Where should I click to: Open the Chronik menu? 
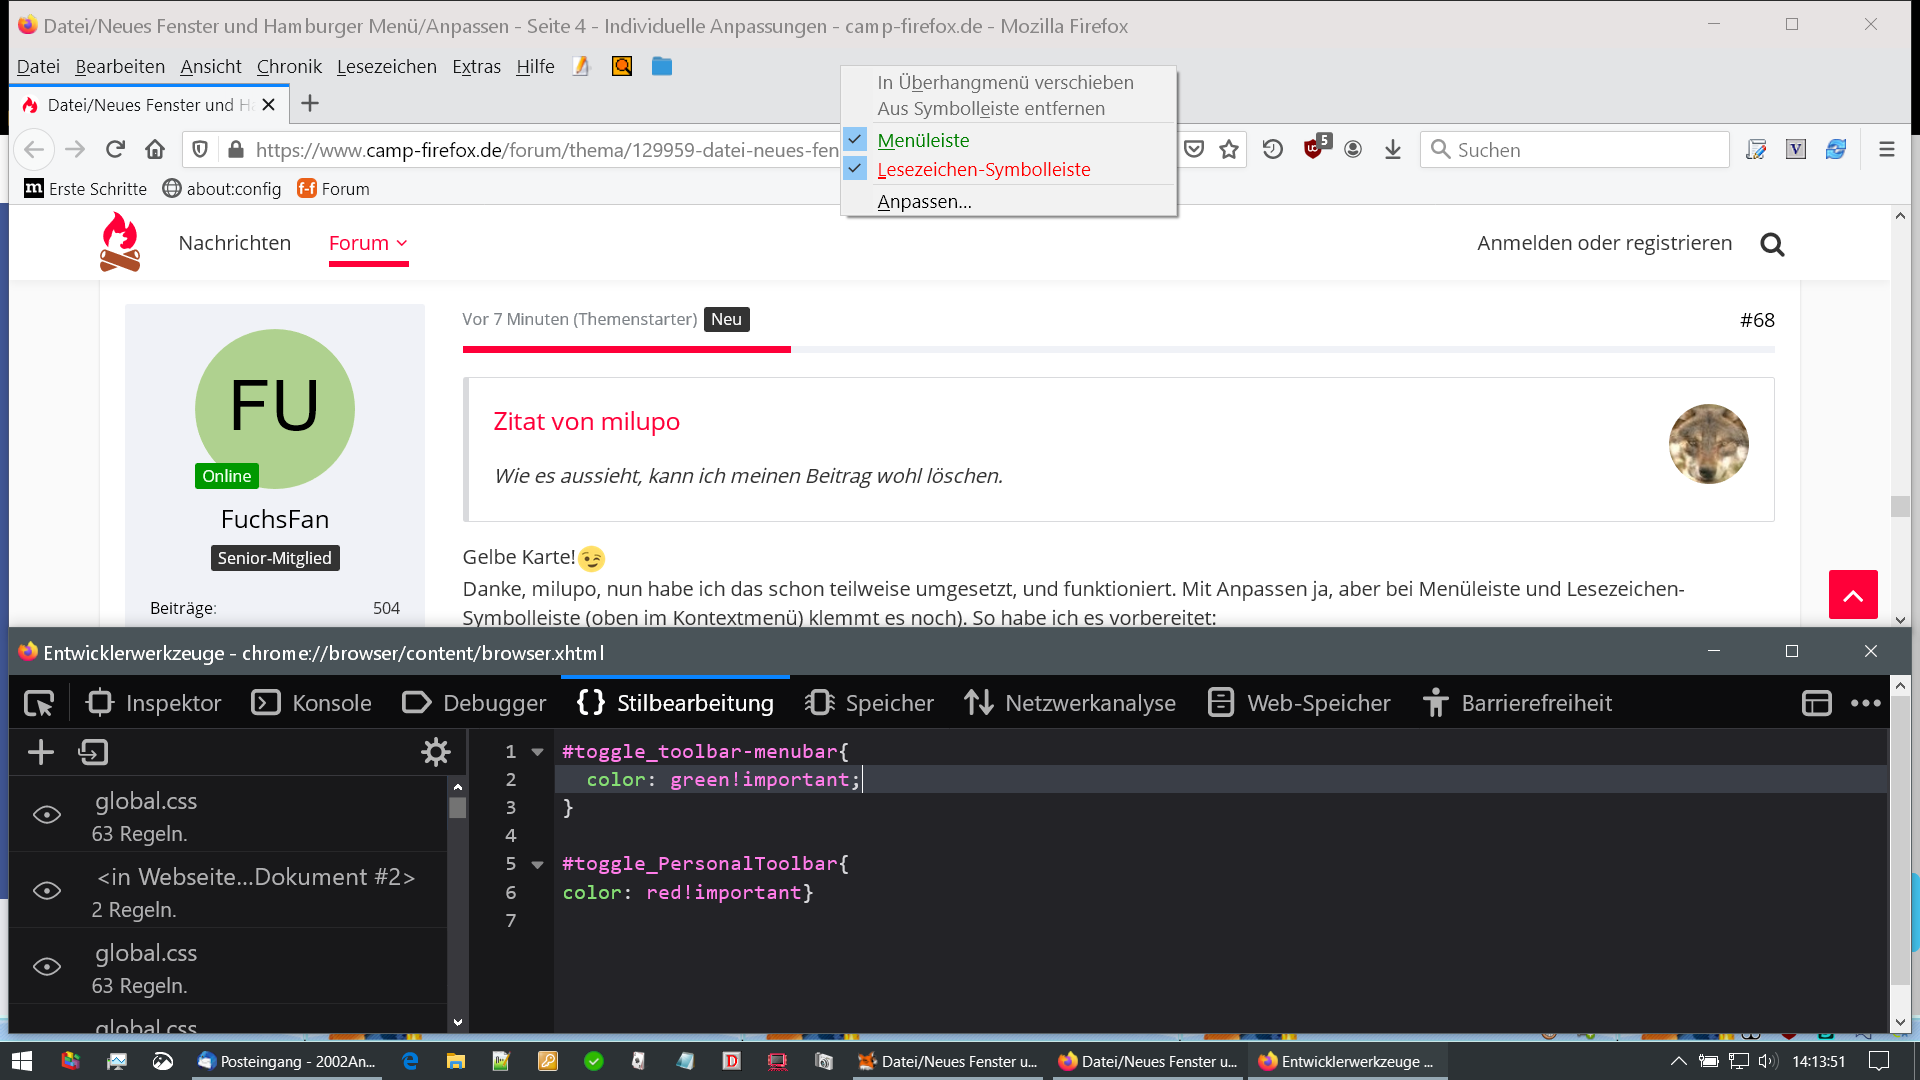point(289,67)
